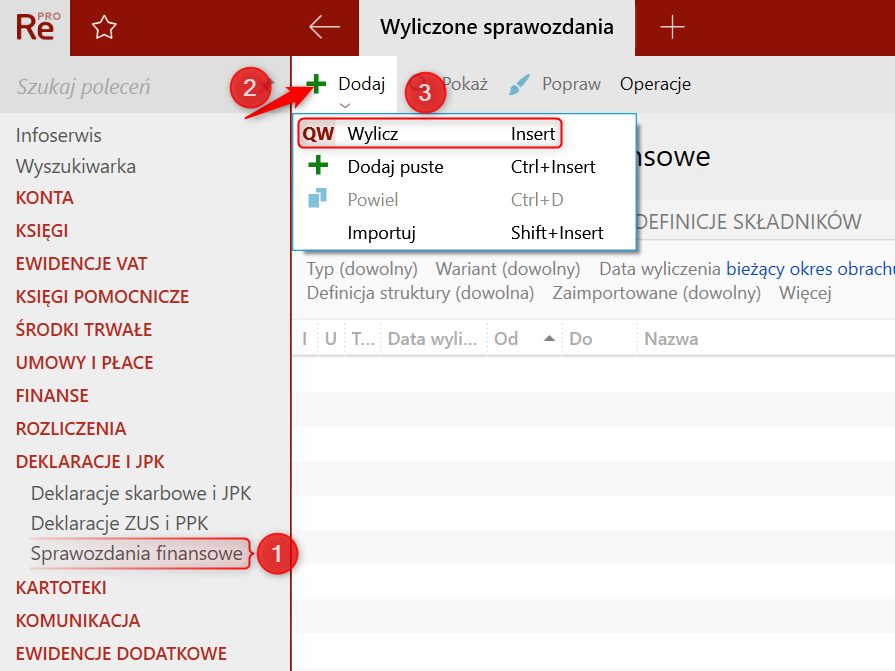
Task: Open Deklaracje ZUS i PPK
Action: click(119, 523)
